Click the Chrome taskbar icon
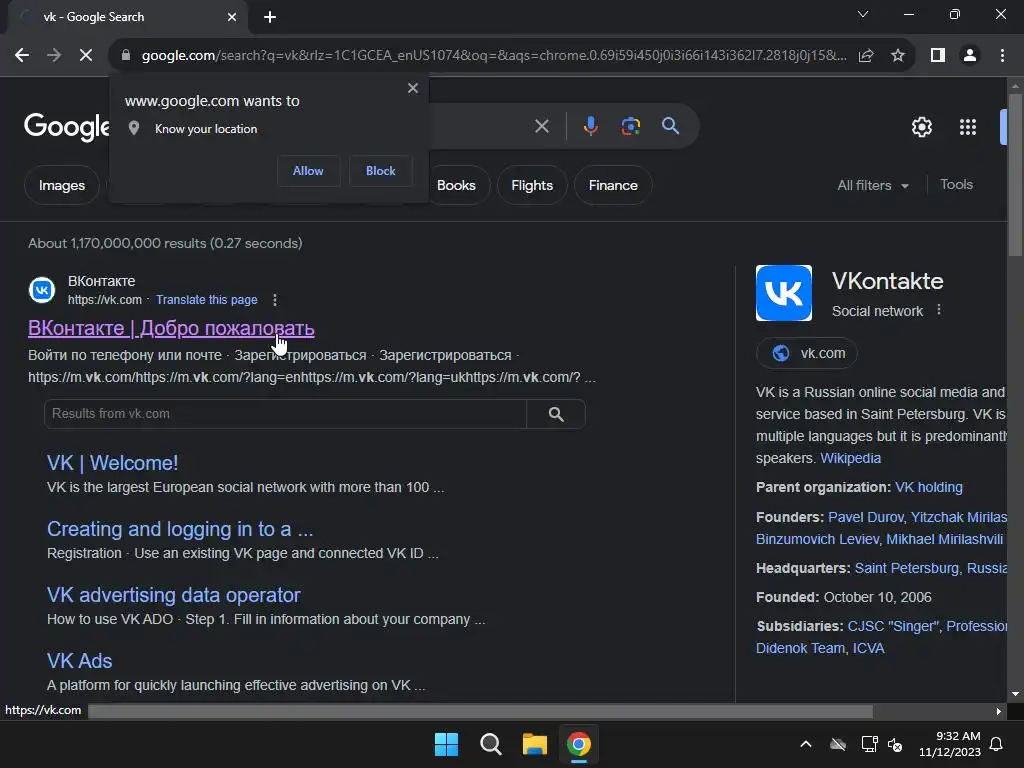The image size is (1024, 768). coord(579,744)
